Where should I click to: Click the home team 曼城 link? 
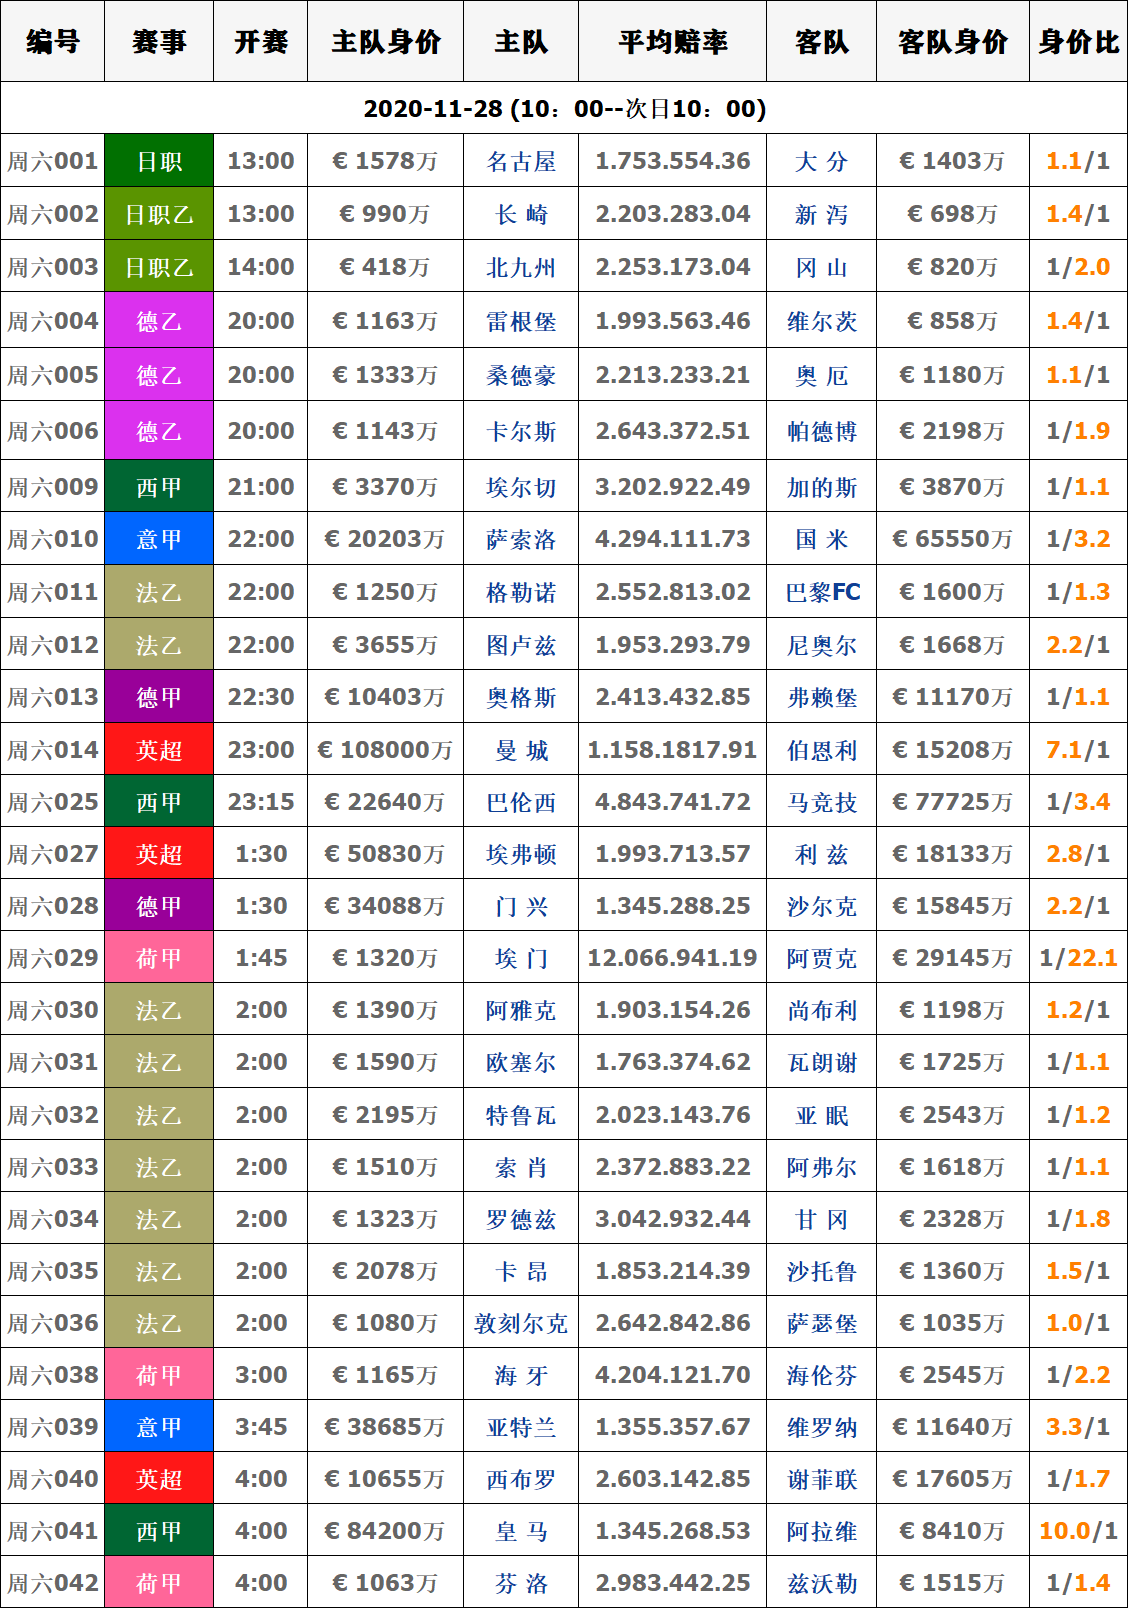(521, 751)
